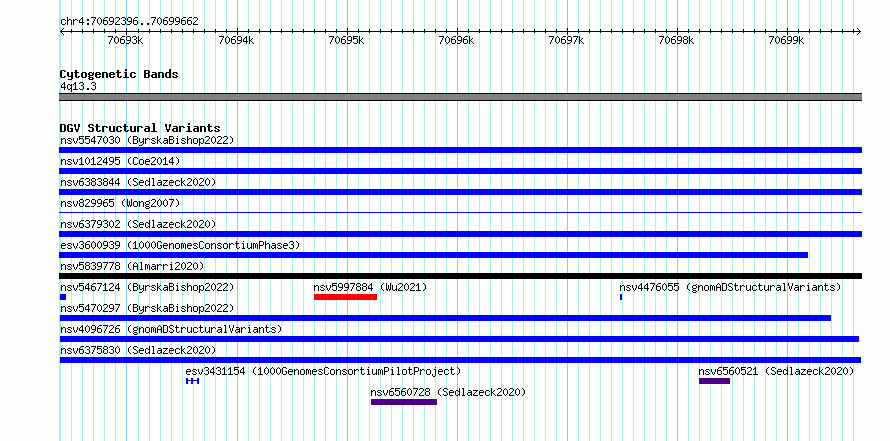The height and width of the screenshot is (441, 890).
Task: Select the thin blue nsv829965 line
Action: (460, 212)
